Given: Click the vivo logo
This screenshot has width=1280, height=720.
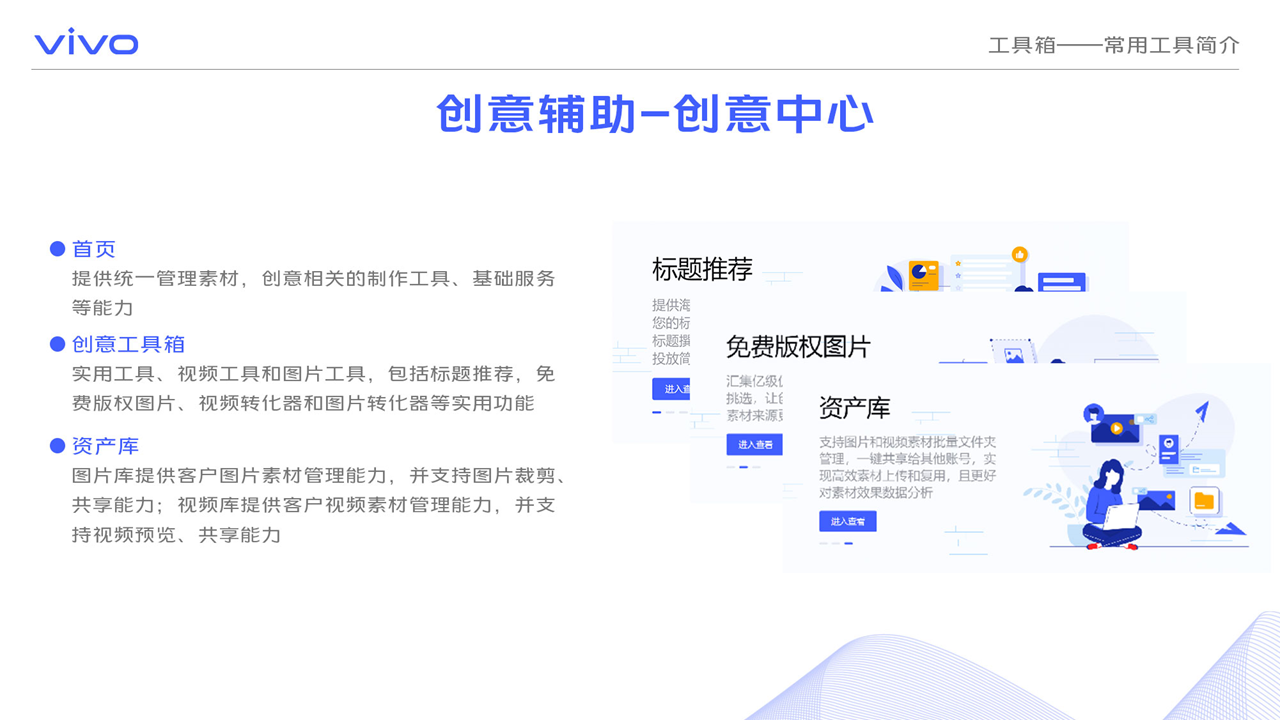Looking at the screenshot, I should 86,43.
